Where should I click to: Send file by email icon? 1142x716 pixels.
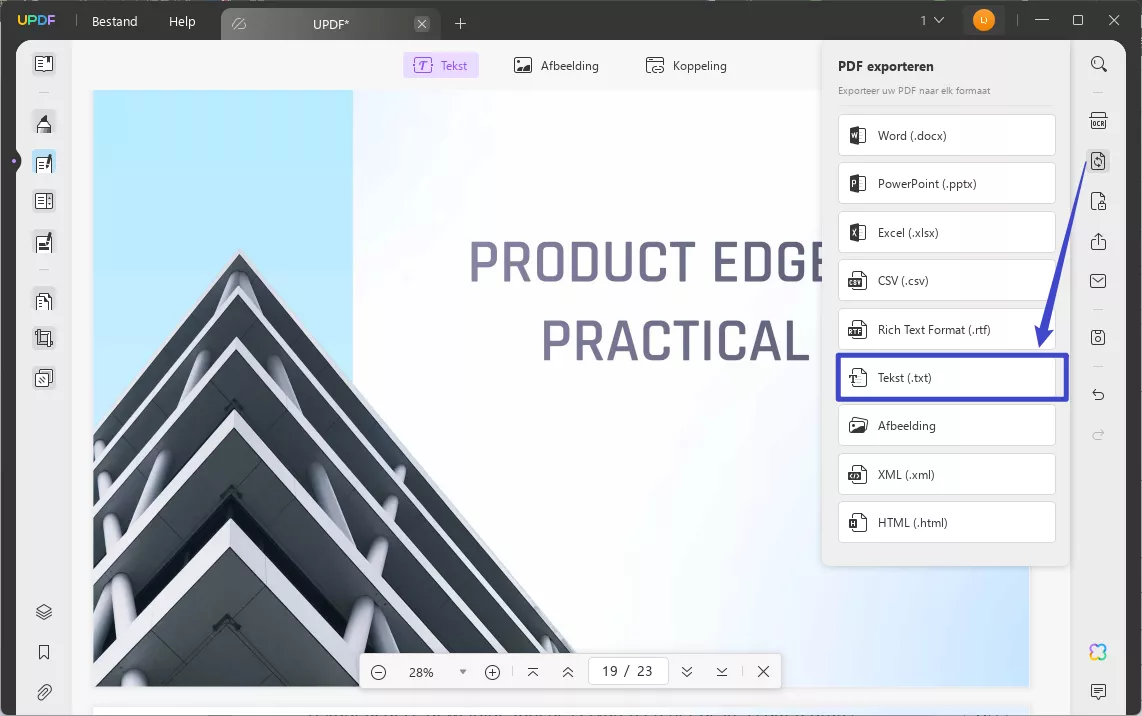pyautogui.click(x=1098, y=281)
